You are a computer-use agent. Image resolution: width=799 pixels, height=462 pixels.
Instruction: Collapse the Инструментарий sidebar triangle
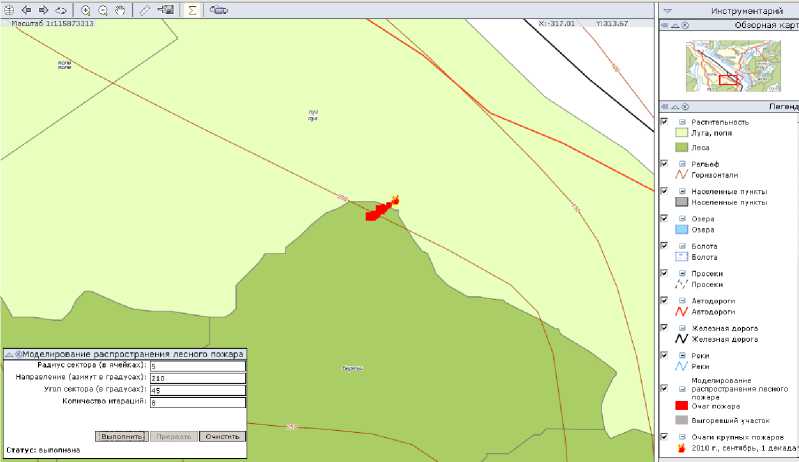668,11
